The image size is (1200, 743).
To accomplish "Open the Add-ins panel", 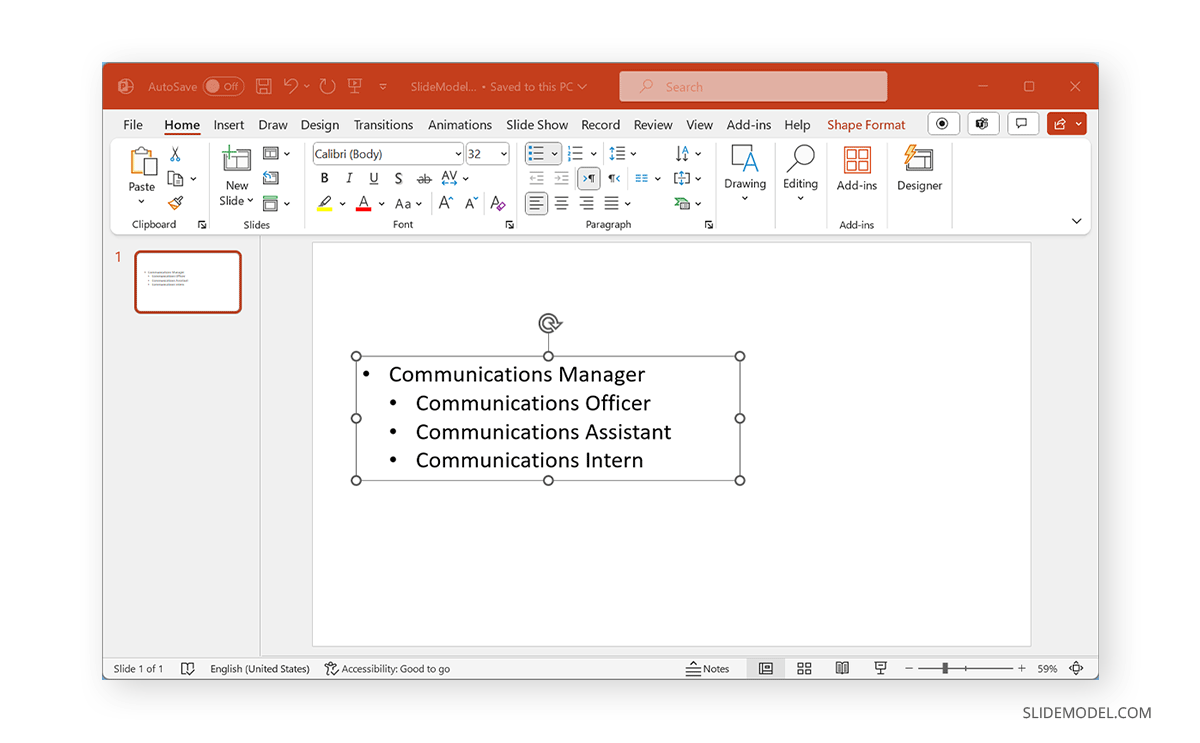I will tap(856, 172).
